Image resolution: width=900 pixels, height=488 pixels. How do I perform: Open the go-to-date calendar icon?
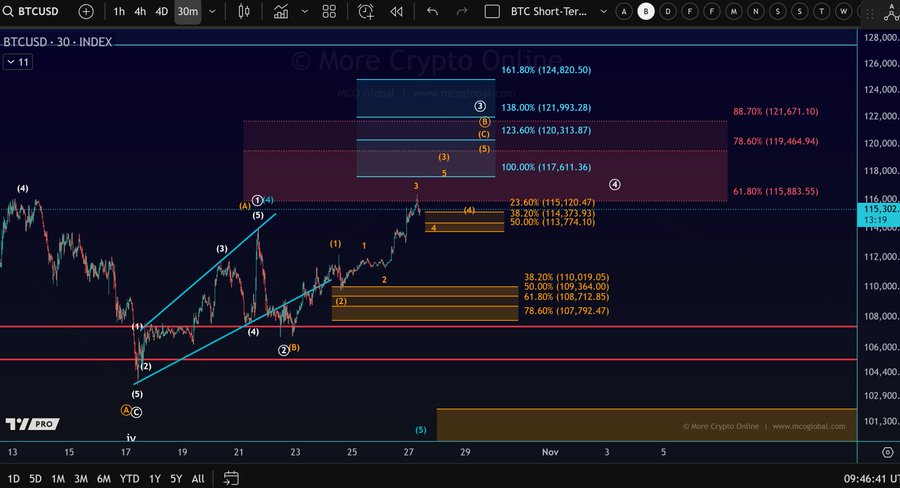[x=231, y=478]
